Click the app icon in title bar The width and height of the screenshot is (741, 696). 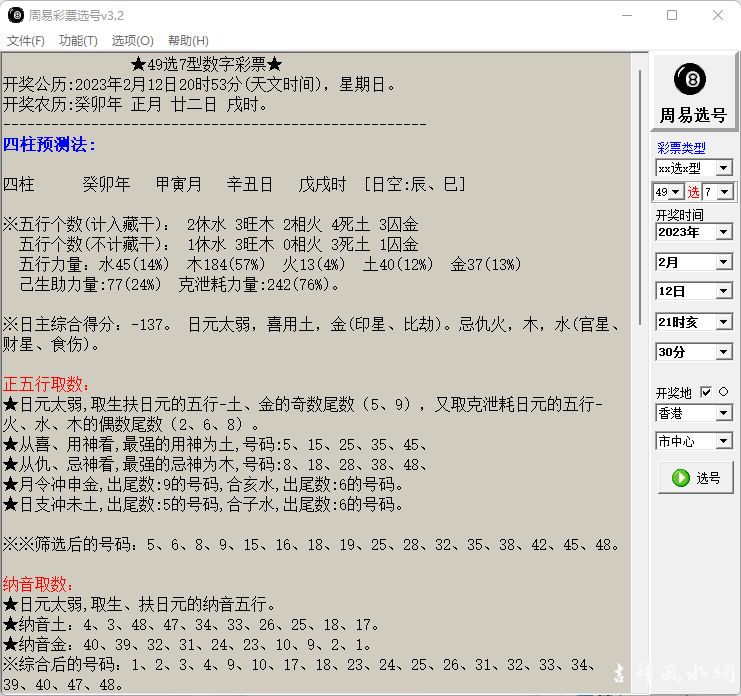[x=15, y=15]
